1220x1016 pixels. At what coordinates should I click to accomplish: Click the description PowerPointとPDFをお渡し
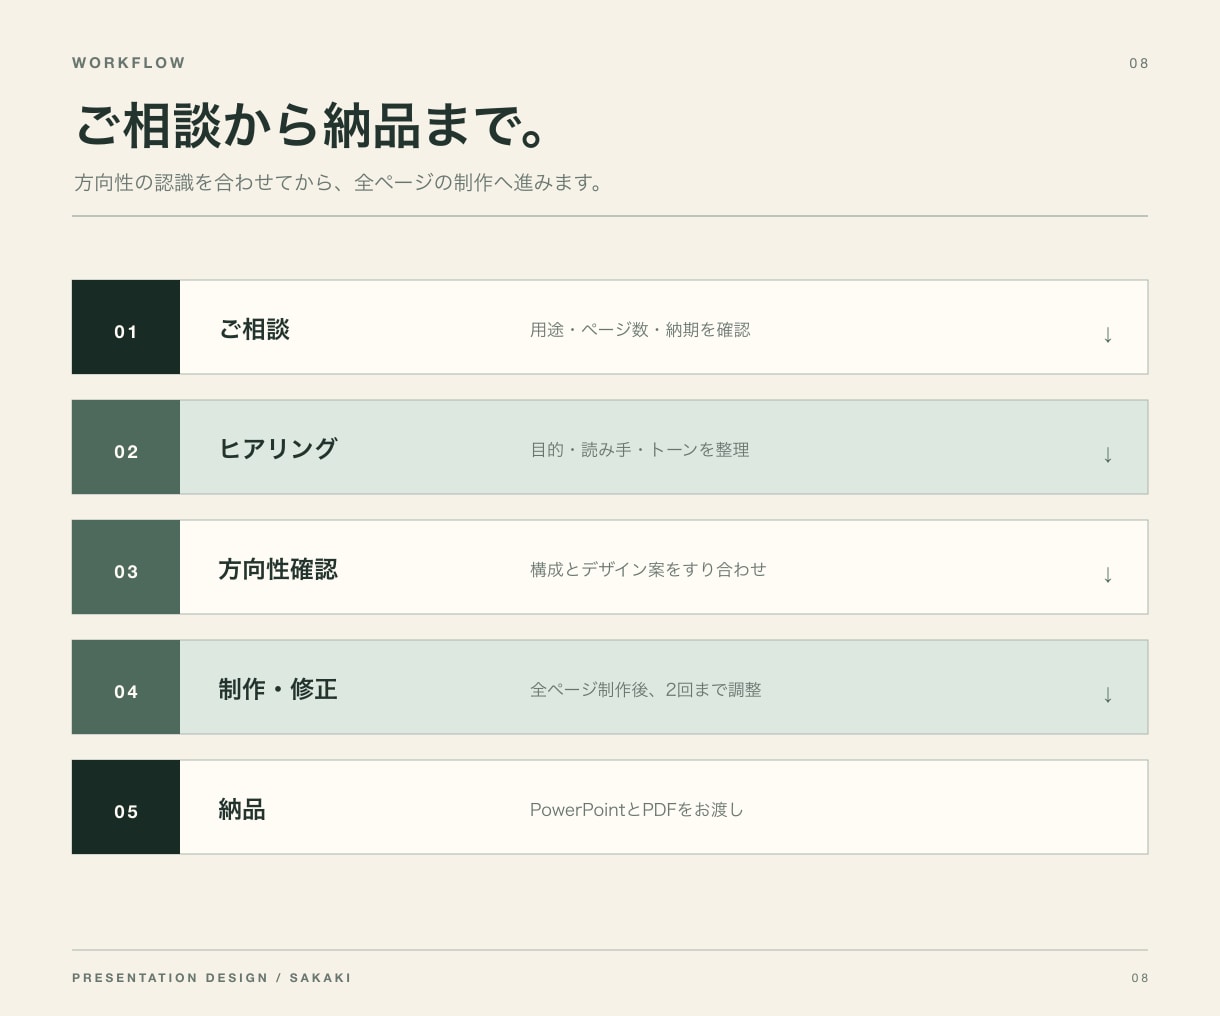coord(637,810)
